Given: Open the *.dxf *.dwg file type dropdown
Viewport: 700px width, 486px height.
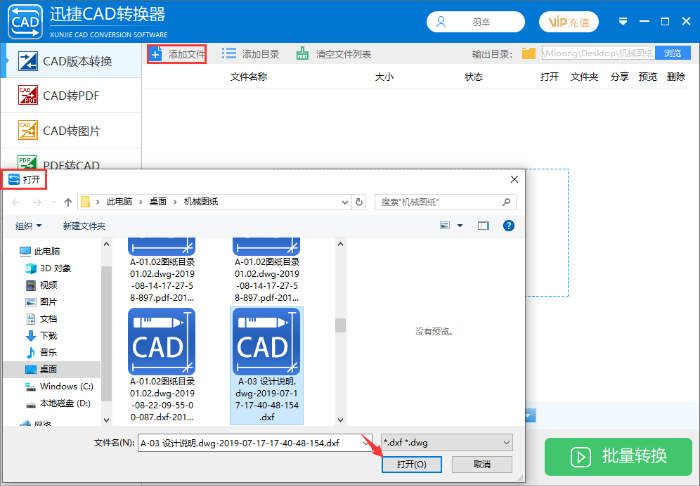Looking at the screenshot, I should coord(446,443).
